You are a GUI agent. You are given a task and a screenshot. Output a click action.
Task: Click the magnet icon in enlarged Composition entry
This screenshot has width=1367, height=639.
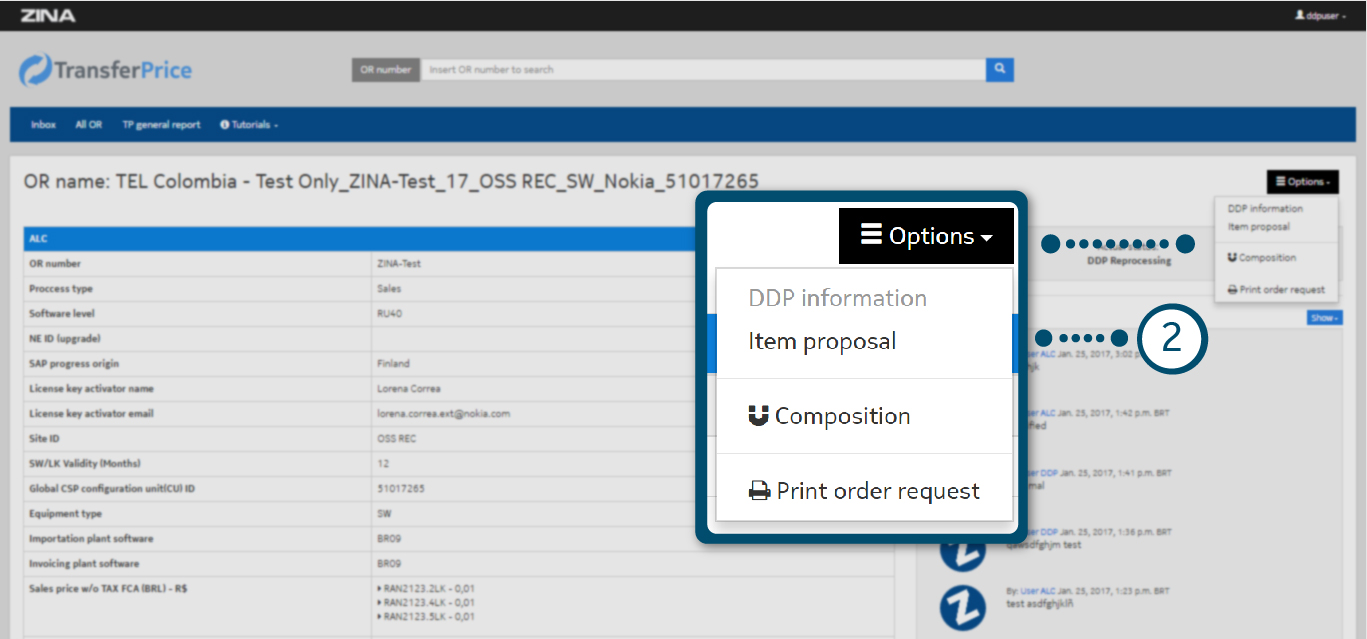(759, 416)
